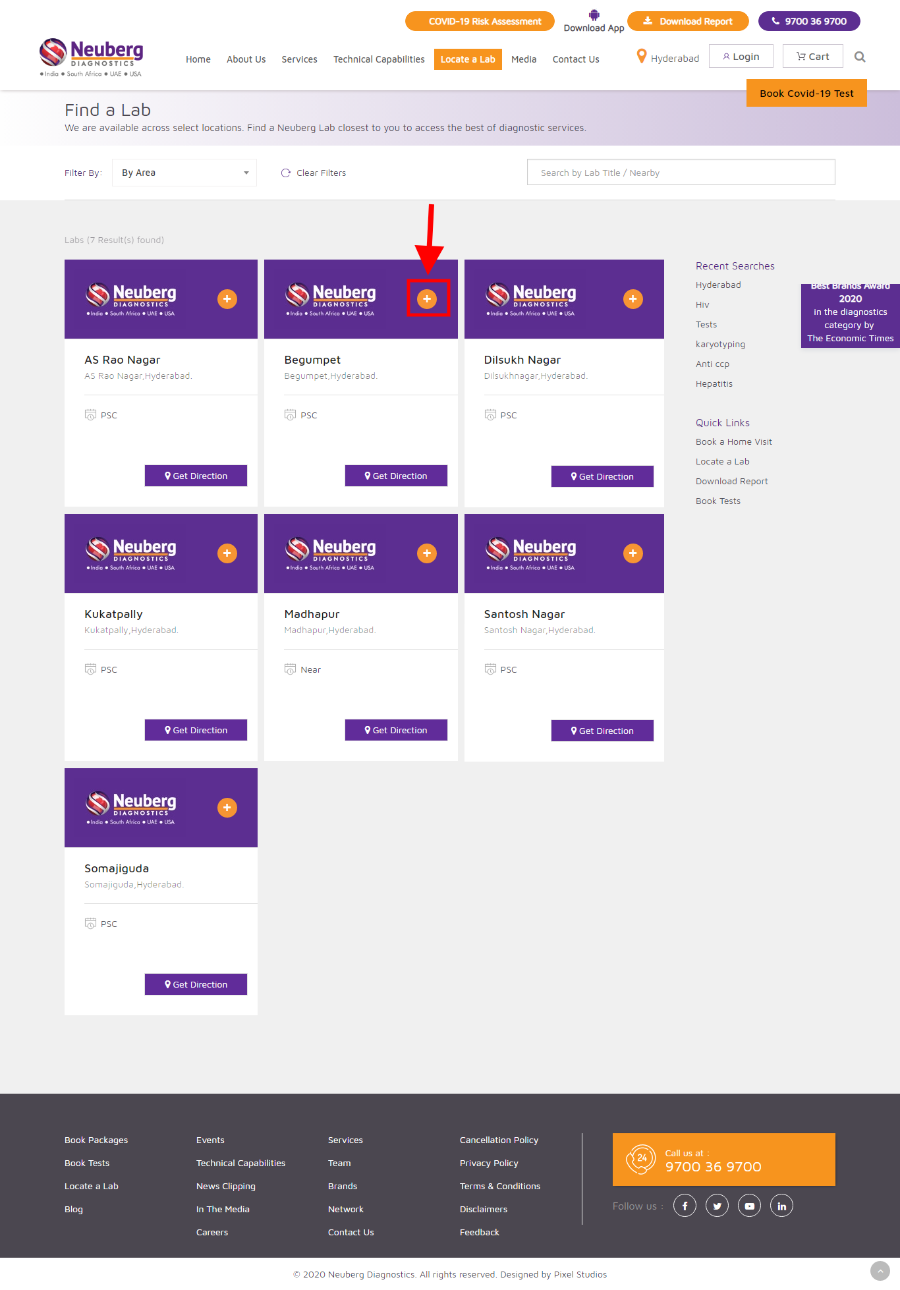Click the search magnifier icon in header
This screenshot has width=900, height=1290.
[x=860, y=57]
